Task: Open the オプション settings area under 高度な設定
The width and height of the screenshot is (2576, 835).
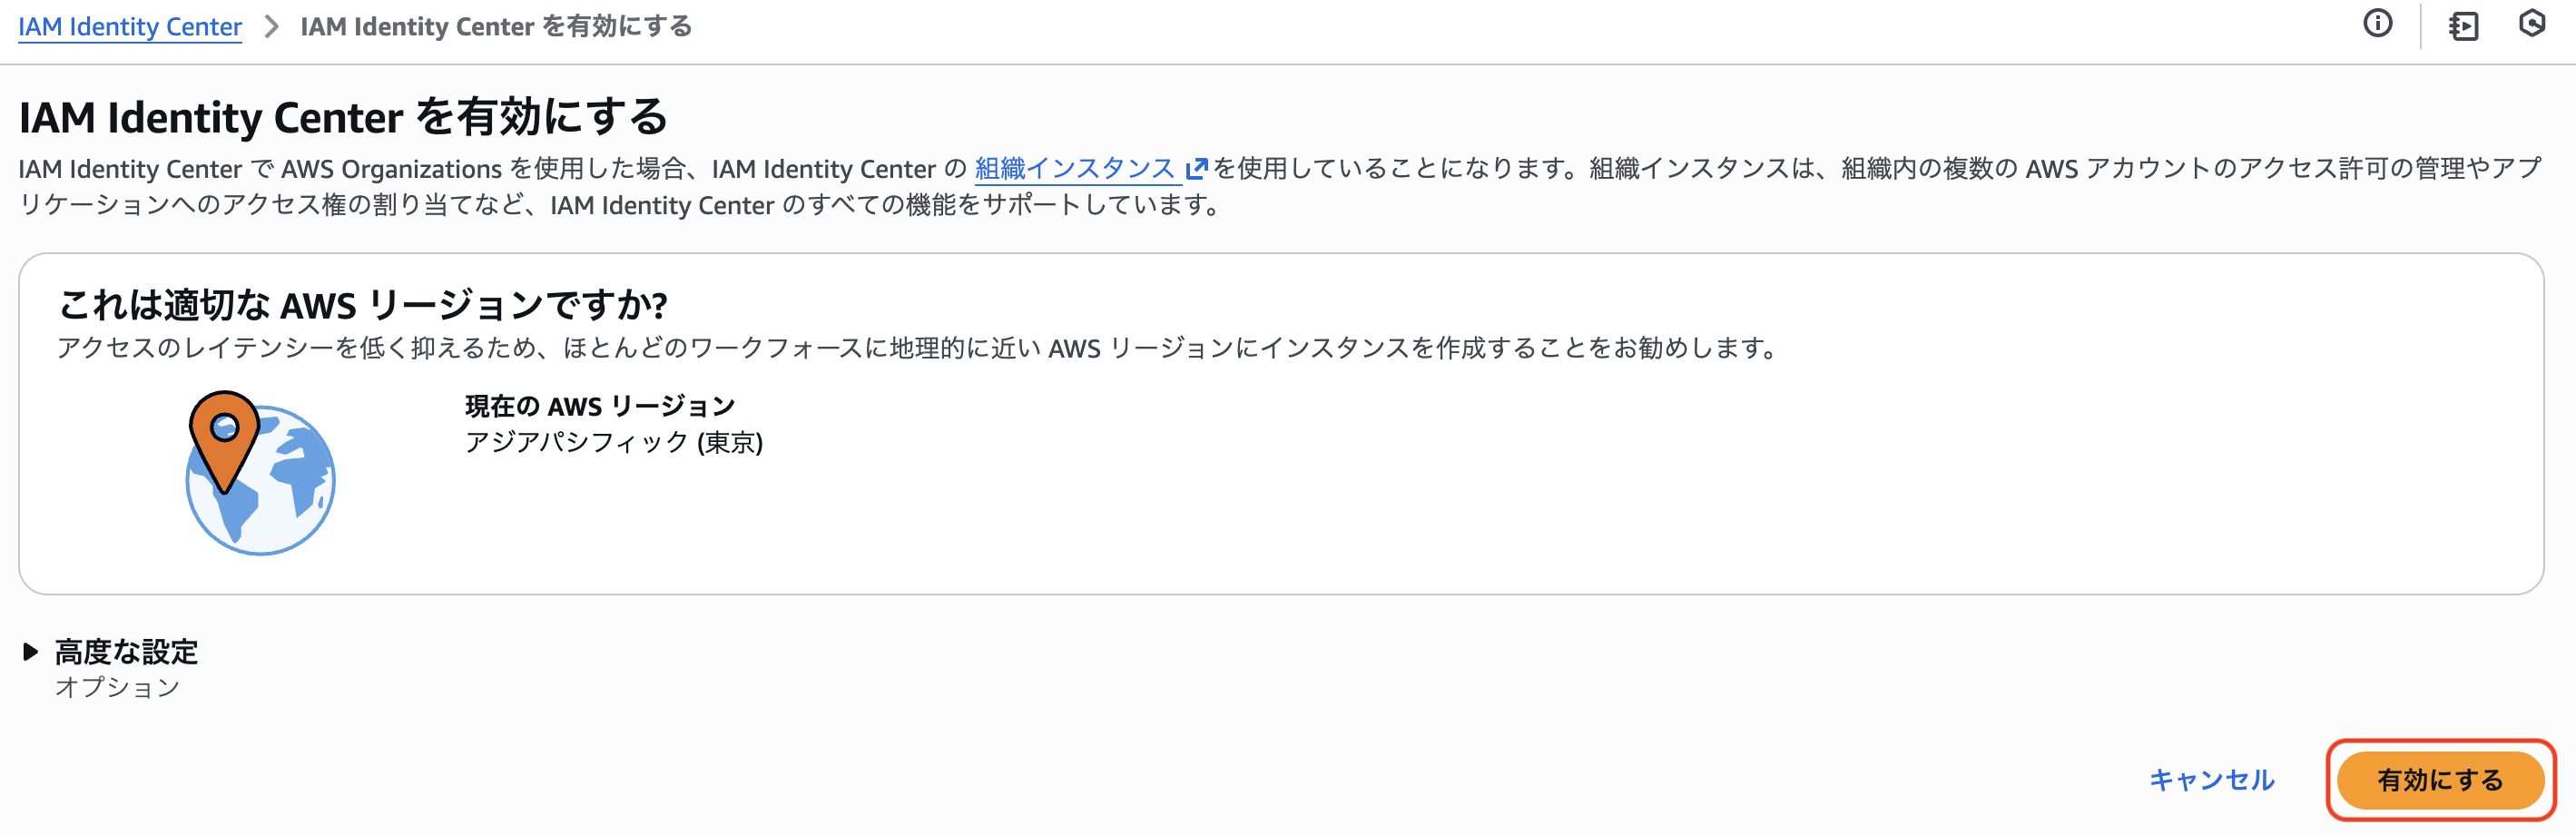Action: click(117, 687)
